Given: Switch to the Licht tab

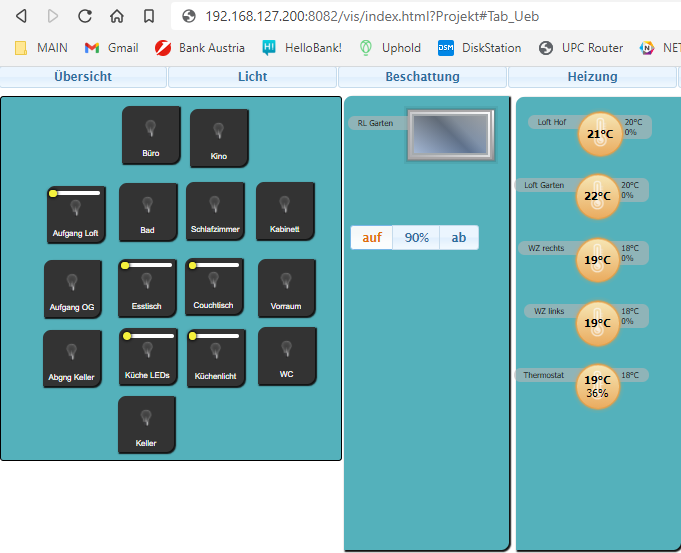Looking at the screenshot, I should tap(252, 77).
